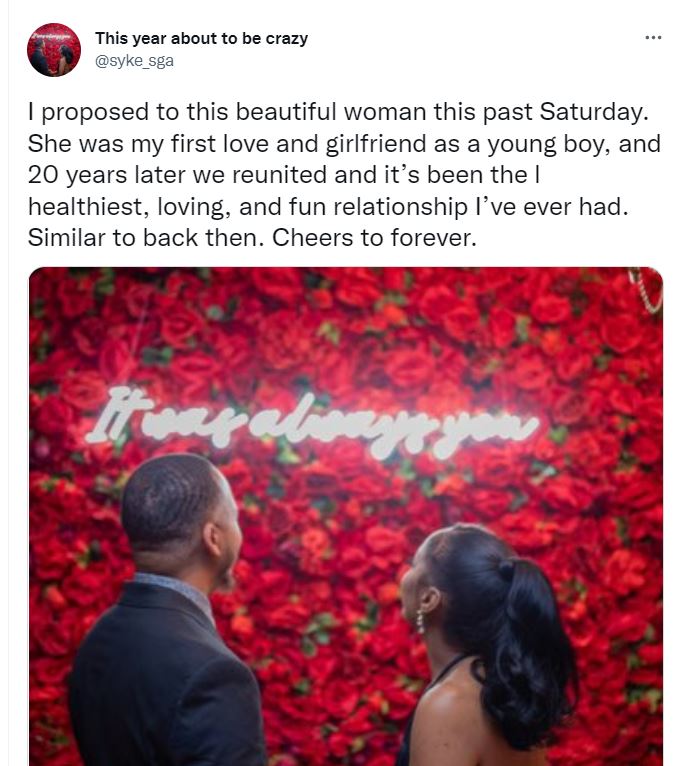
Task: Click the 'Cheers to forever.' sentence
Action: [374, 238]
